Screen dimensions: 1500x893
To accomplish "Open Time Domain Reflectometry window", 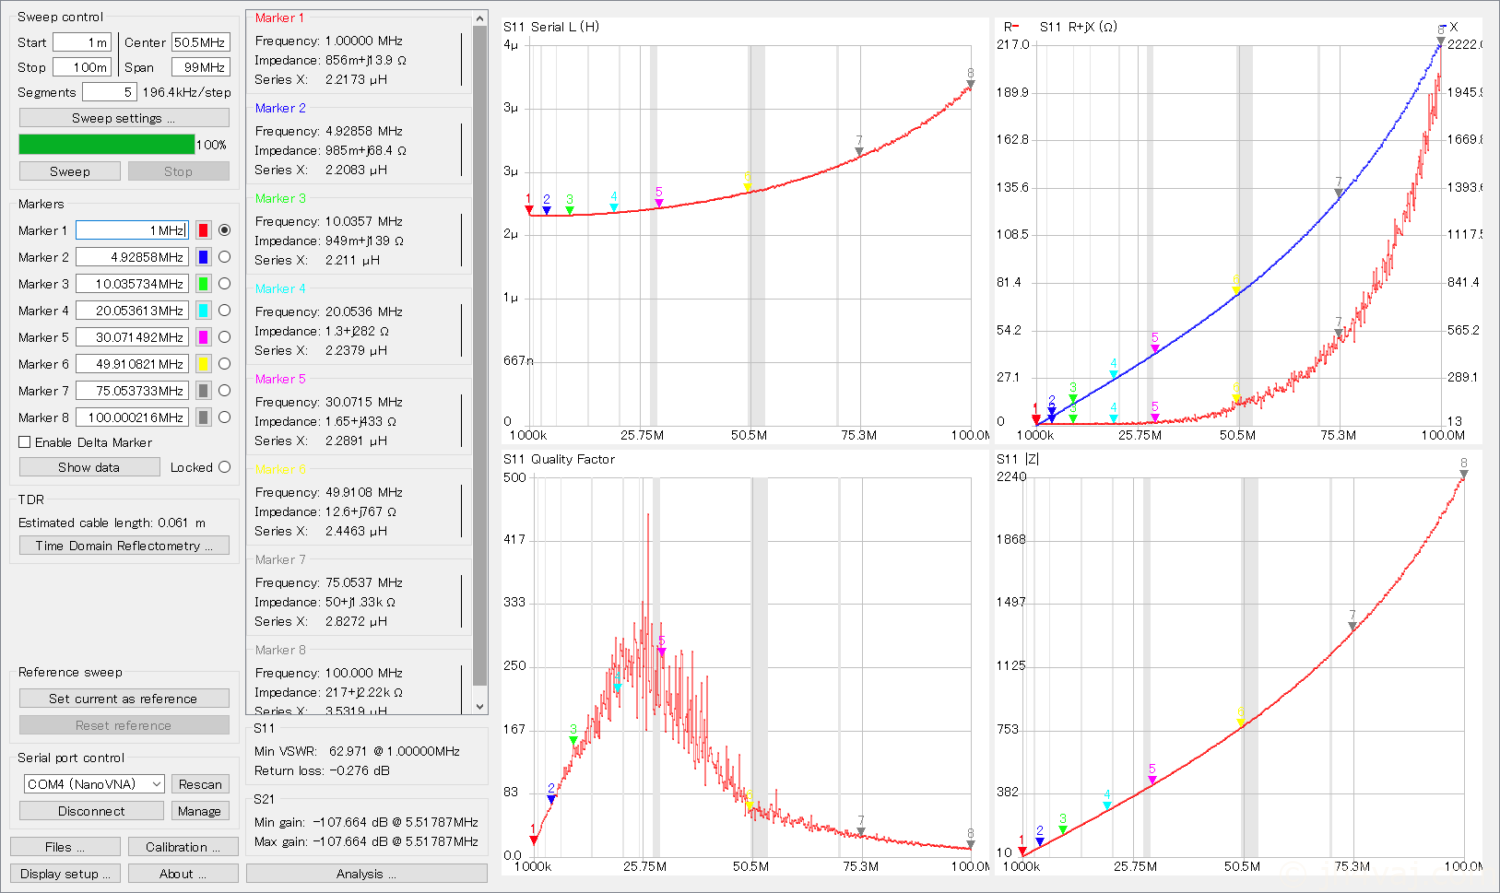I will click(124, 546).
